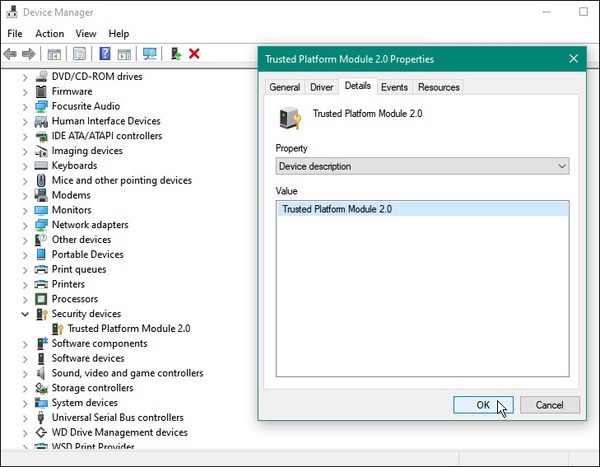Image resolution: width=600 pixels, height=467 pixels.
Task: Switch to the Driver tab
Action: 321,87
